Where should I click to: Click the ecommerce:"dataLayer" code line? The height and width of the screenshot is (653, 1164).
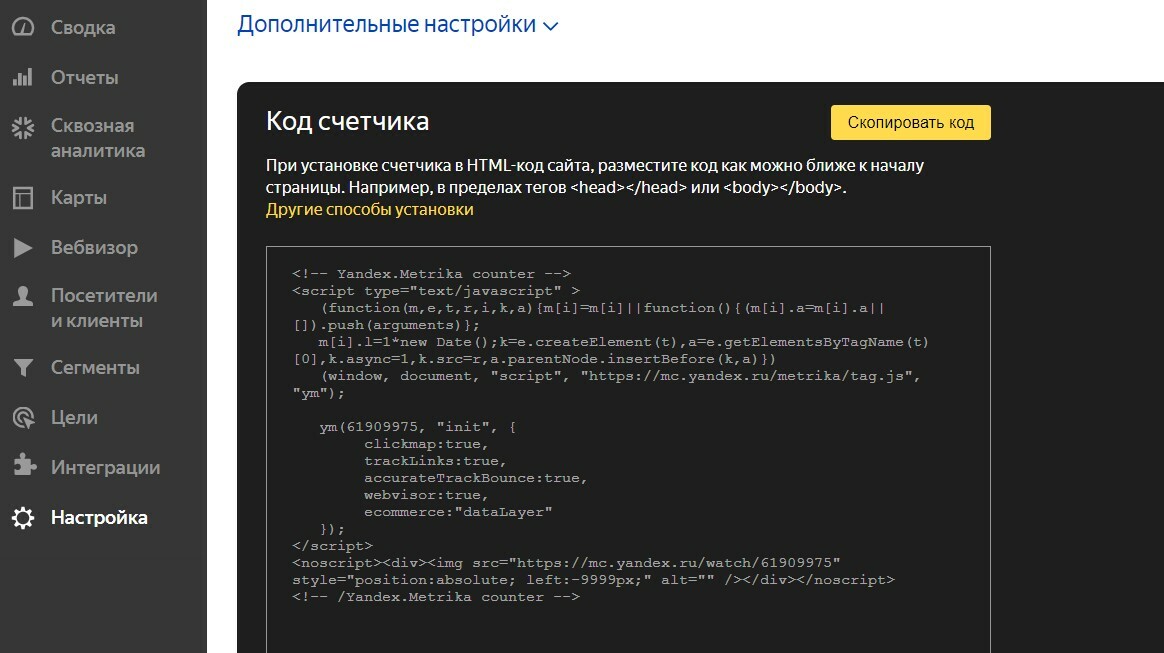click(x=458, y=512)
